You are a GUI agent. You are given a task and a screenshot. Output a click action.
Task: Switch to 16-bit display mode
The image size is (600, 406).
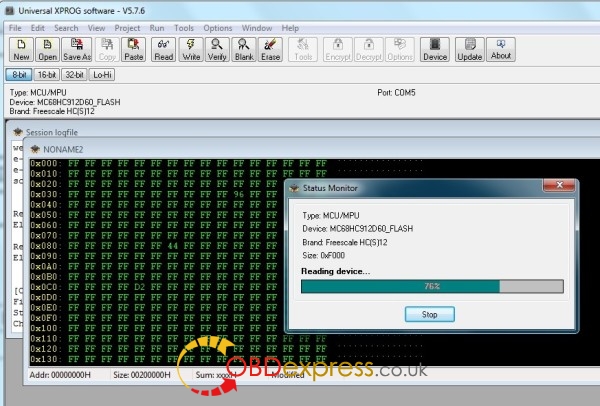(47, 74)
